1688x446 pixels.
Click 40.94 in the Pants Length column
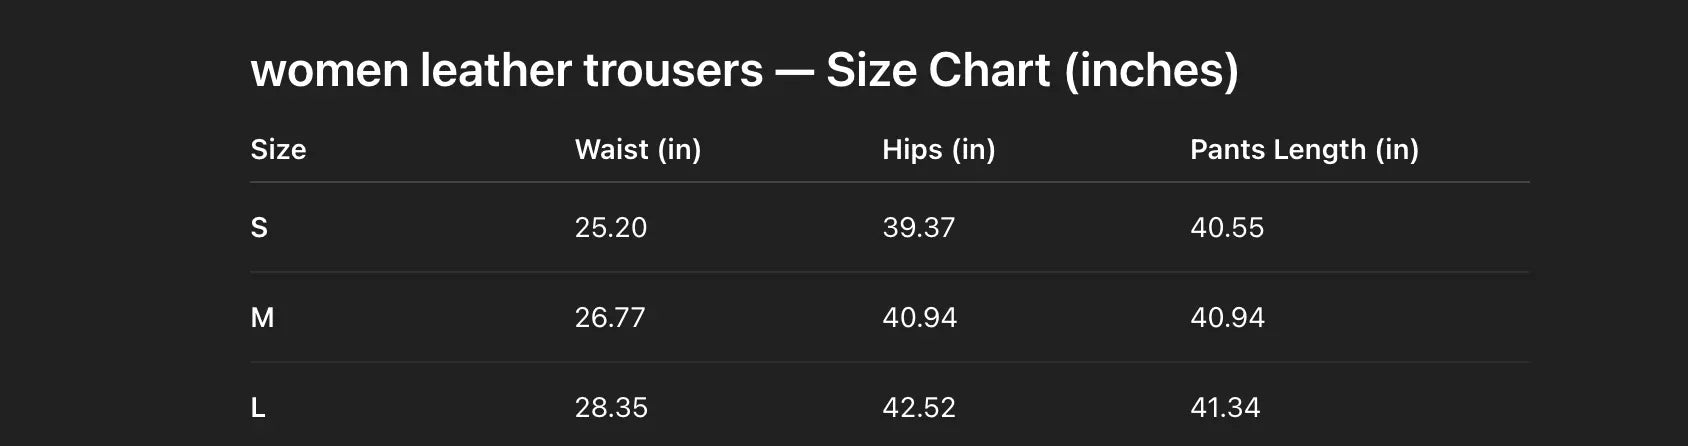tap(1227, 318)
